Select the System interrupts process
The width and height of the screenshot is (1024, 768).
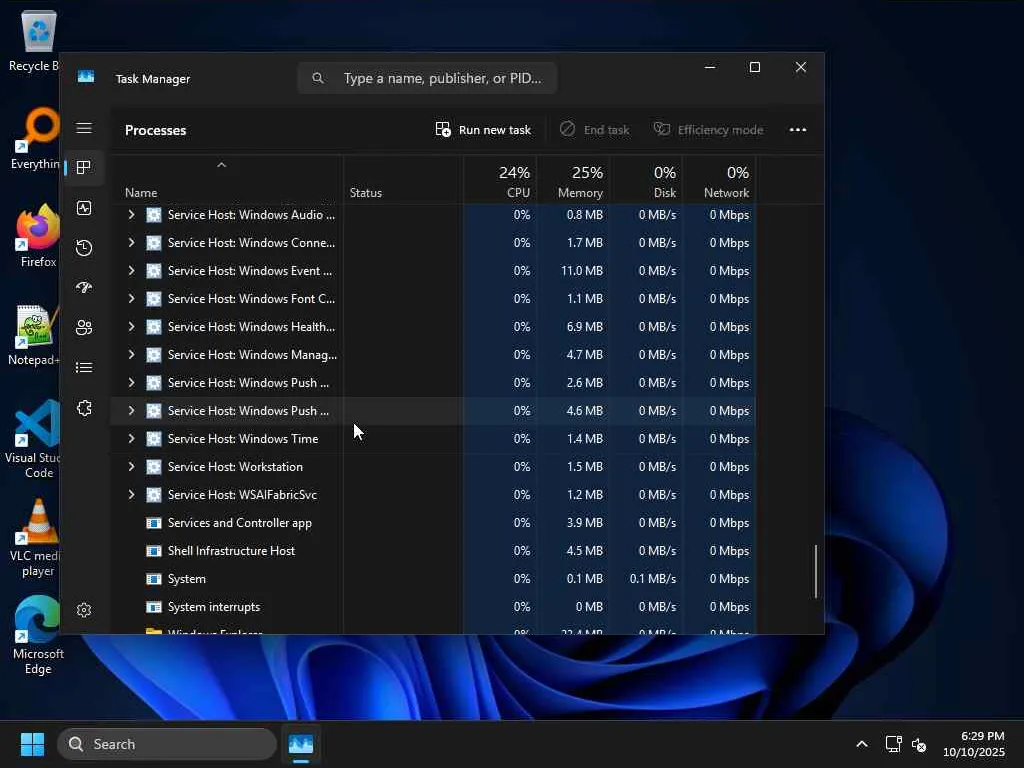[x=214, y=607]
